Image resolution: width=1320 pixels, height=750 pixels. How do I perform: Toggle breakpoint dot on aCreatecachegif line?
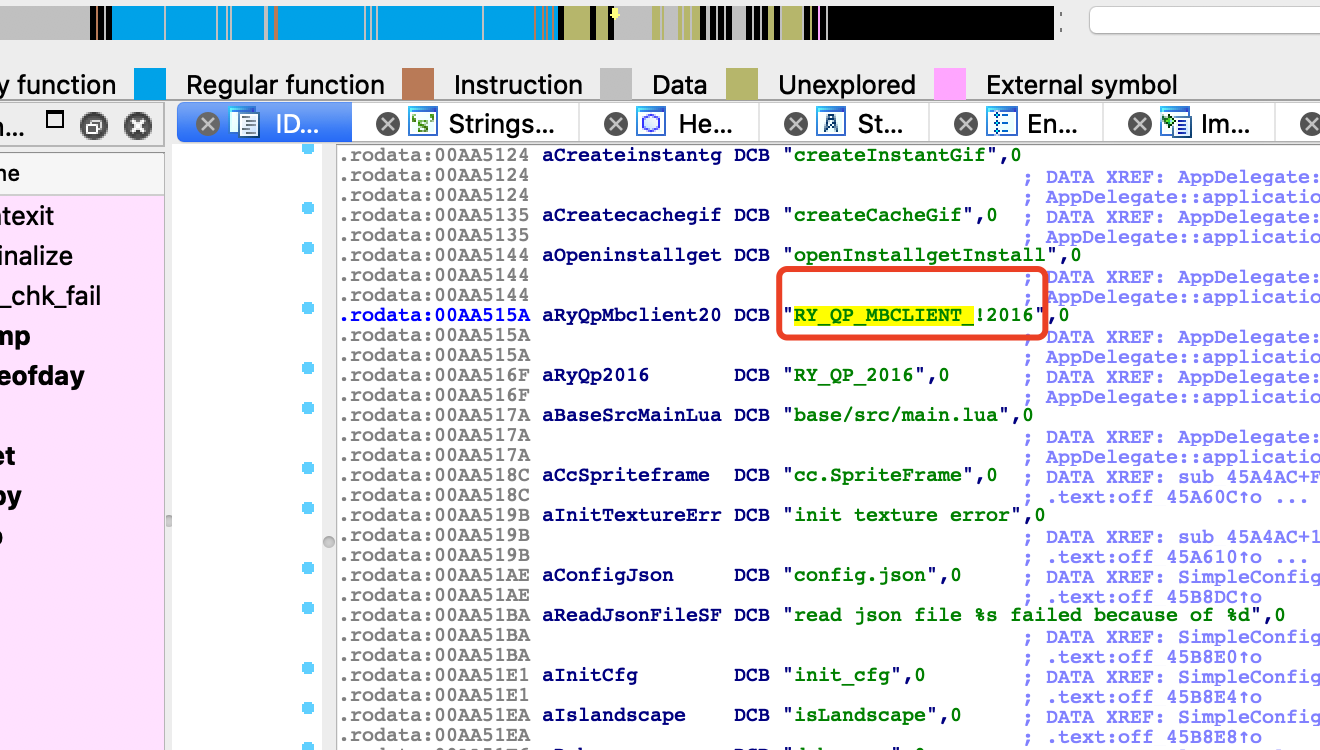[x=308, y=208]
